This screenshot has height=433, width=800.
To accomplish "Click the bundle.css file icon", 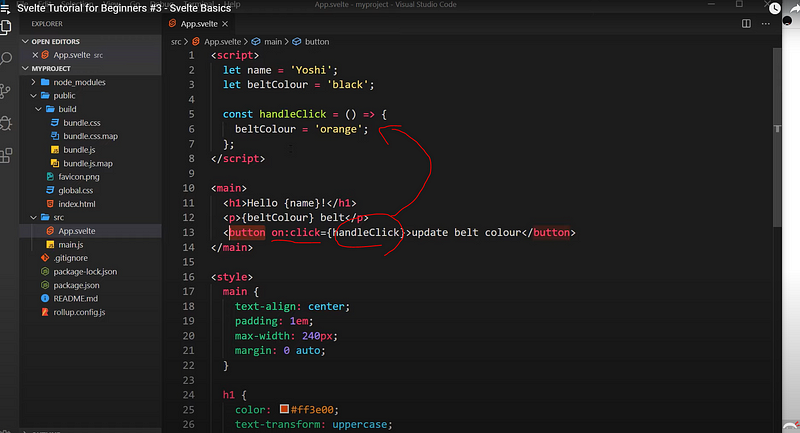I will click(x=55, y=122).
